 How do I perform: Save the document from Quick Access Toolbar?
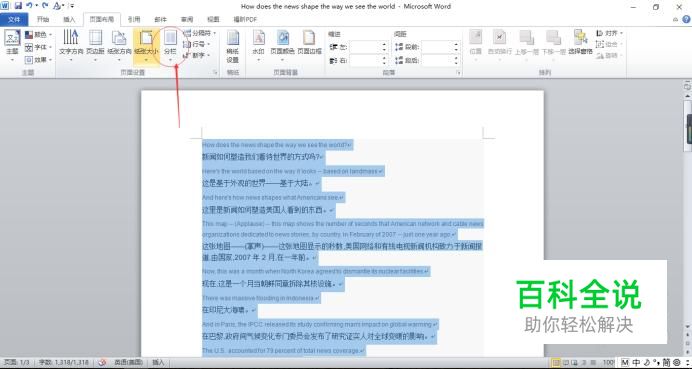[18, 6]
